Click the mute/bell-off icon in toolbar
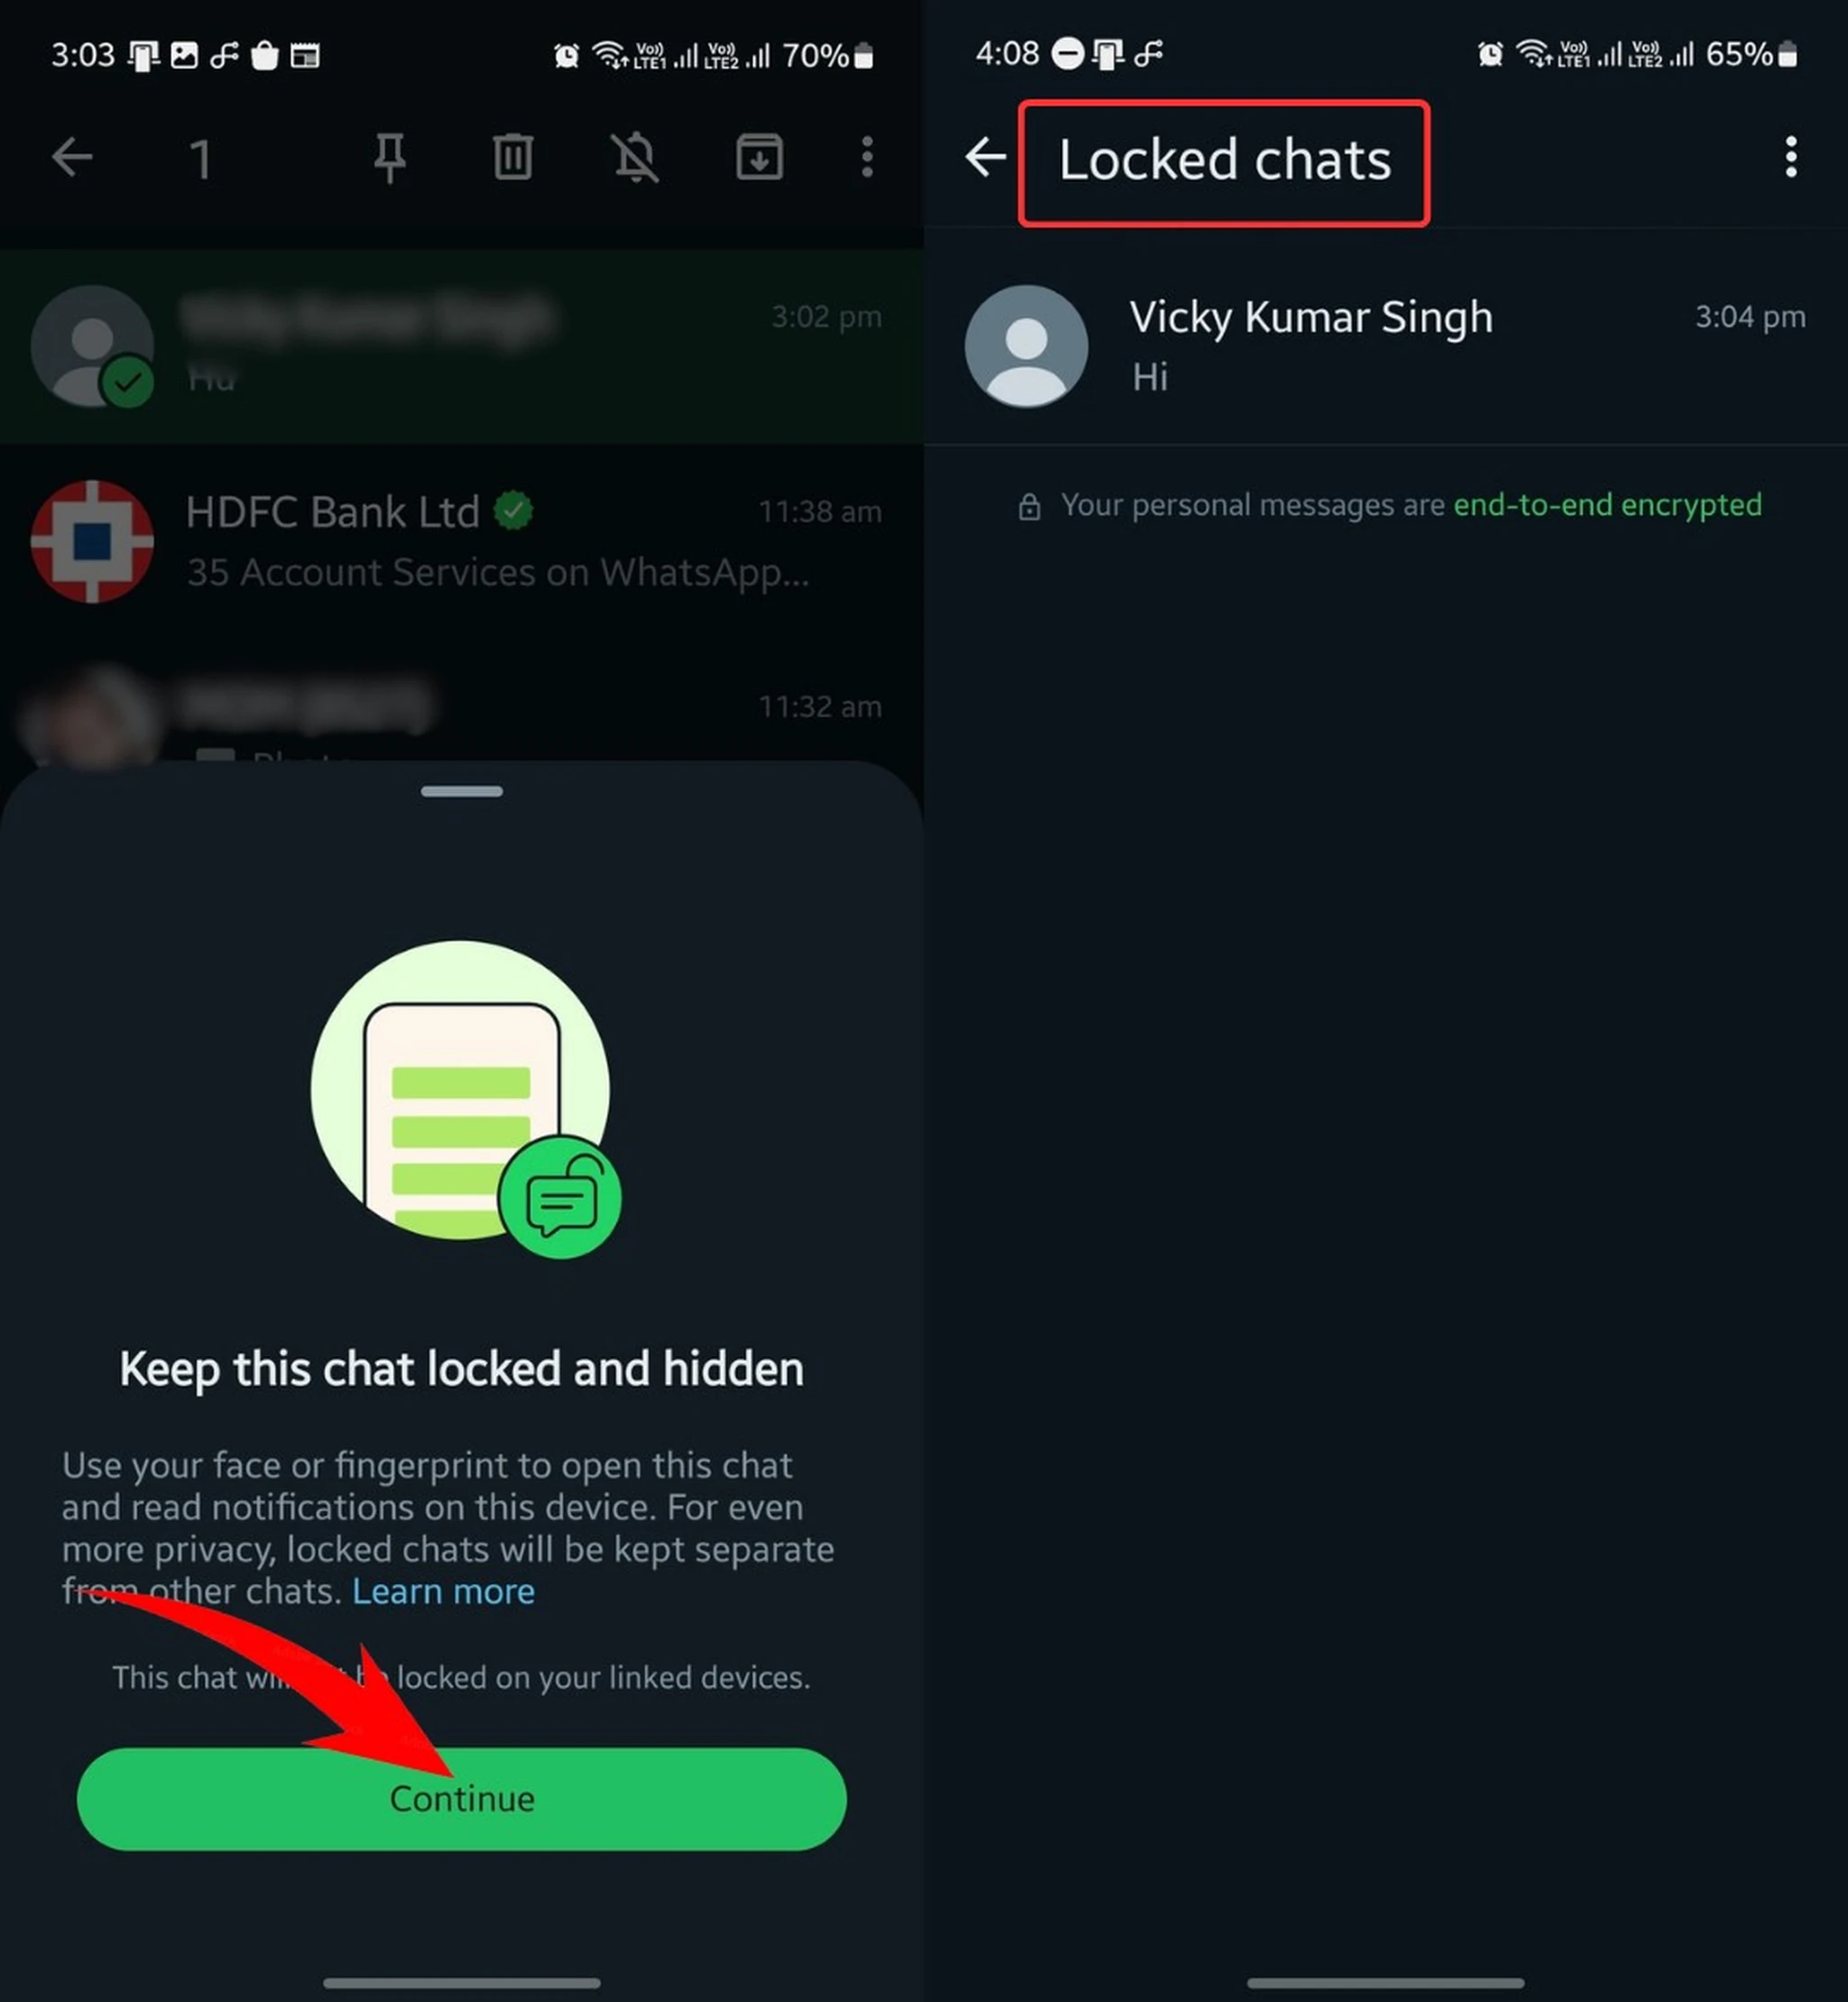 638,159
